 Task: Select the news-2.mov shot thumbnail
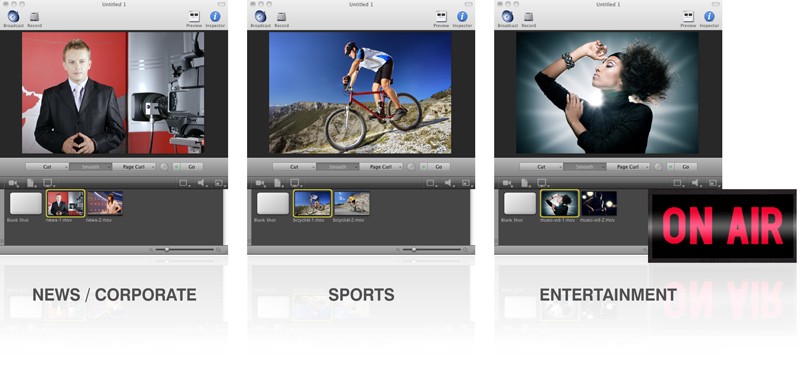click(x=105, y=203)
